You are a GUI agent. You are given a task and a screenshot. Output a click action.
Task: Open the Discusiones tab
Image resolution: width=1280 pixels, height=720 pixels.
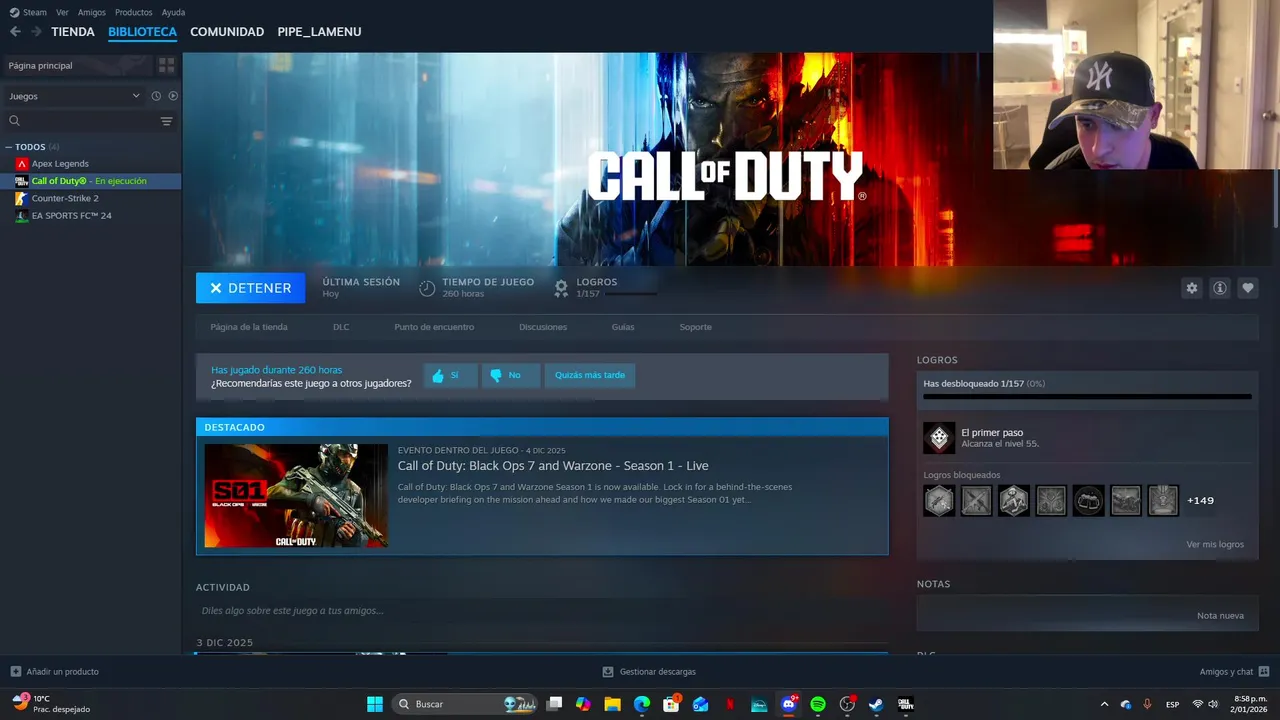[x=543, y=327]
